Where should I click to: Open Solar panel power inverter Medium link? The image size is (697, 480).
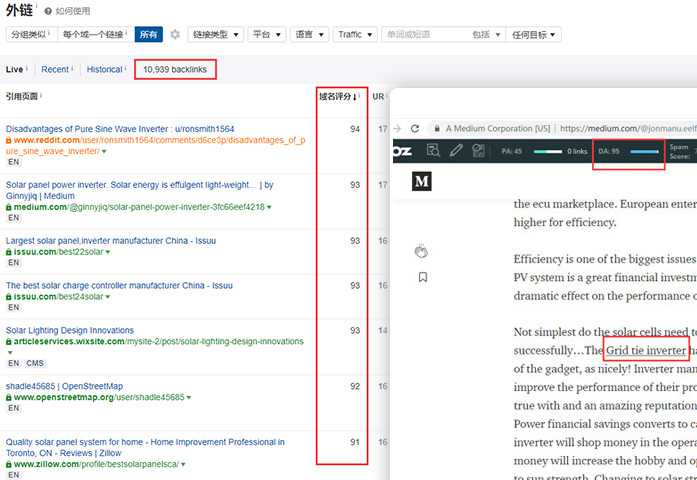(139, 190)
